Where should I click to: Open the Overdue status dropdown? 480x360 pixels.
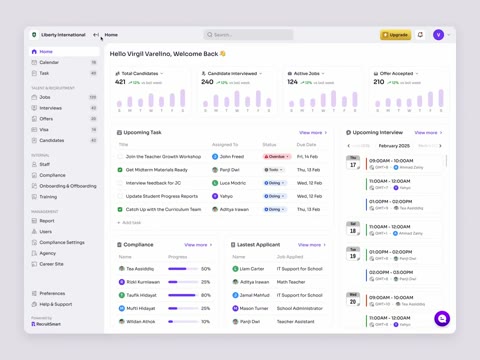point(277,156)
